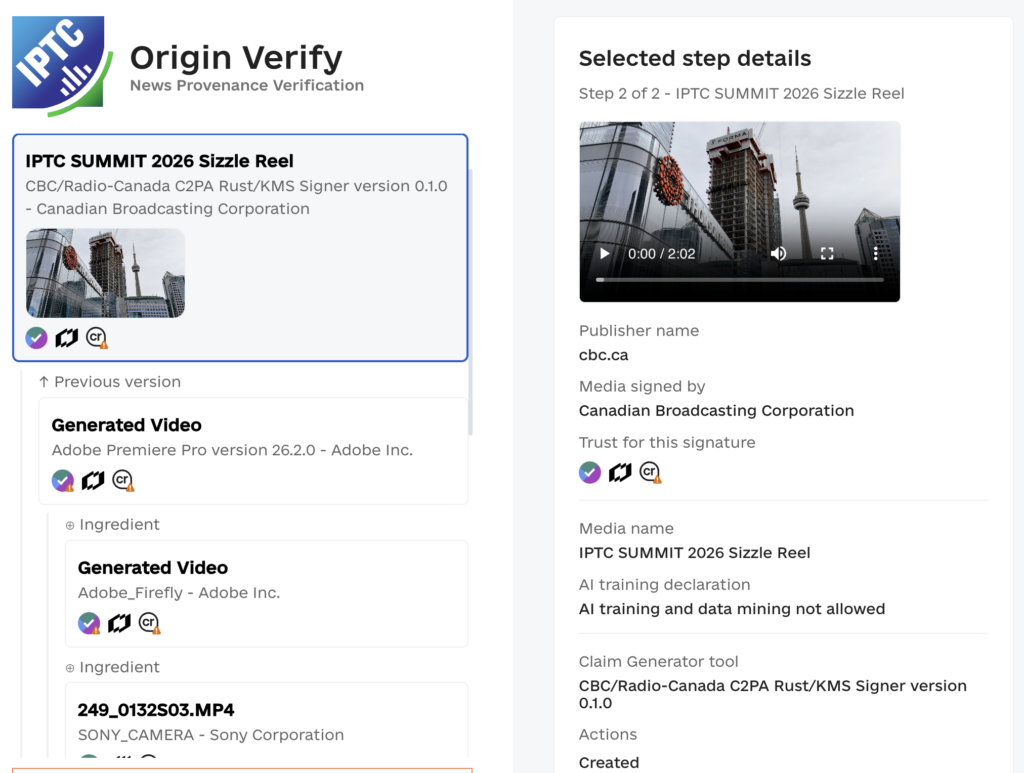Click the Sizzle Reel thumbnail in the left card
The image size is (1024, 773).
coord(105,273)
